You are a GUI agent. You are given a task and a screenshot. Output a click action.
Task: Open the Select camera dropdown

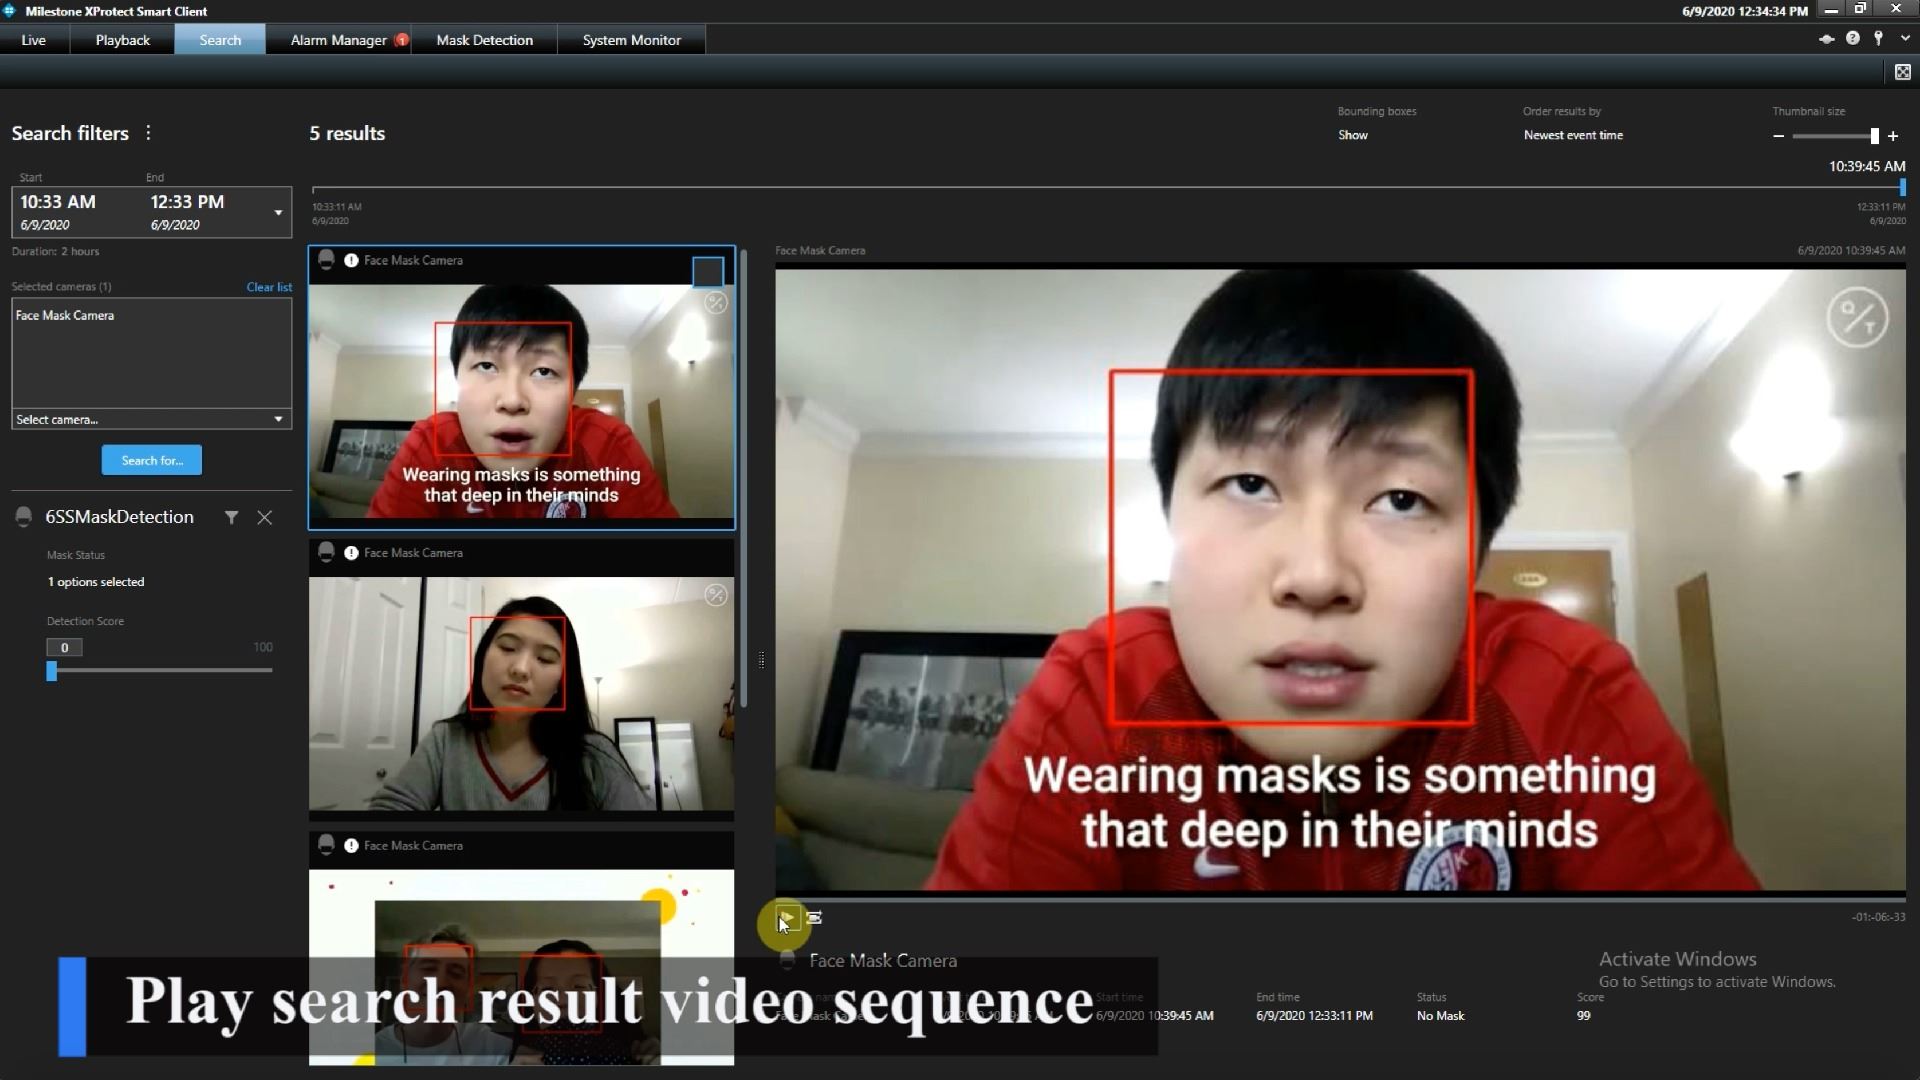point(151,419)
